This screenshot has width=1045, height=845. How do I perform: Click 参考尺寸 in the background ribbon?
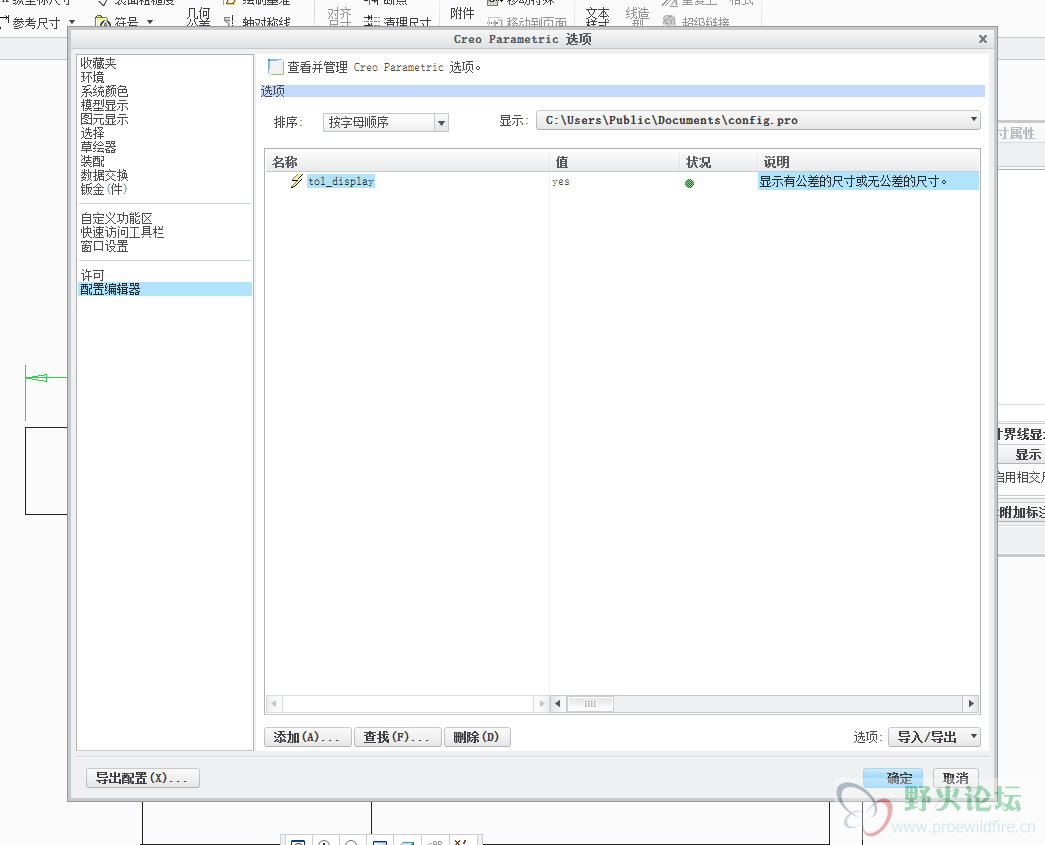click(36, 23)
